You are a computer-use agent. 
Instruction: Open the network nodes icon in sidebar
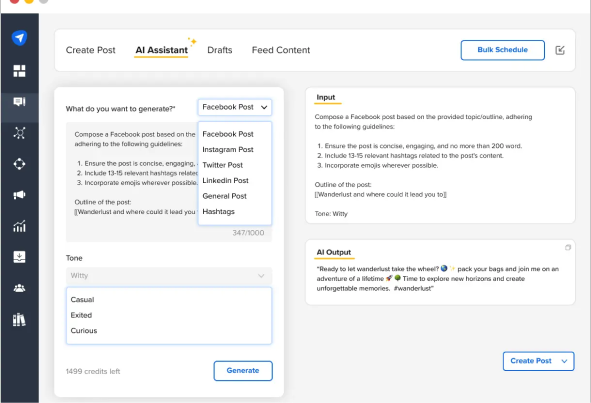pyautogui.click(x=20, y=133)
